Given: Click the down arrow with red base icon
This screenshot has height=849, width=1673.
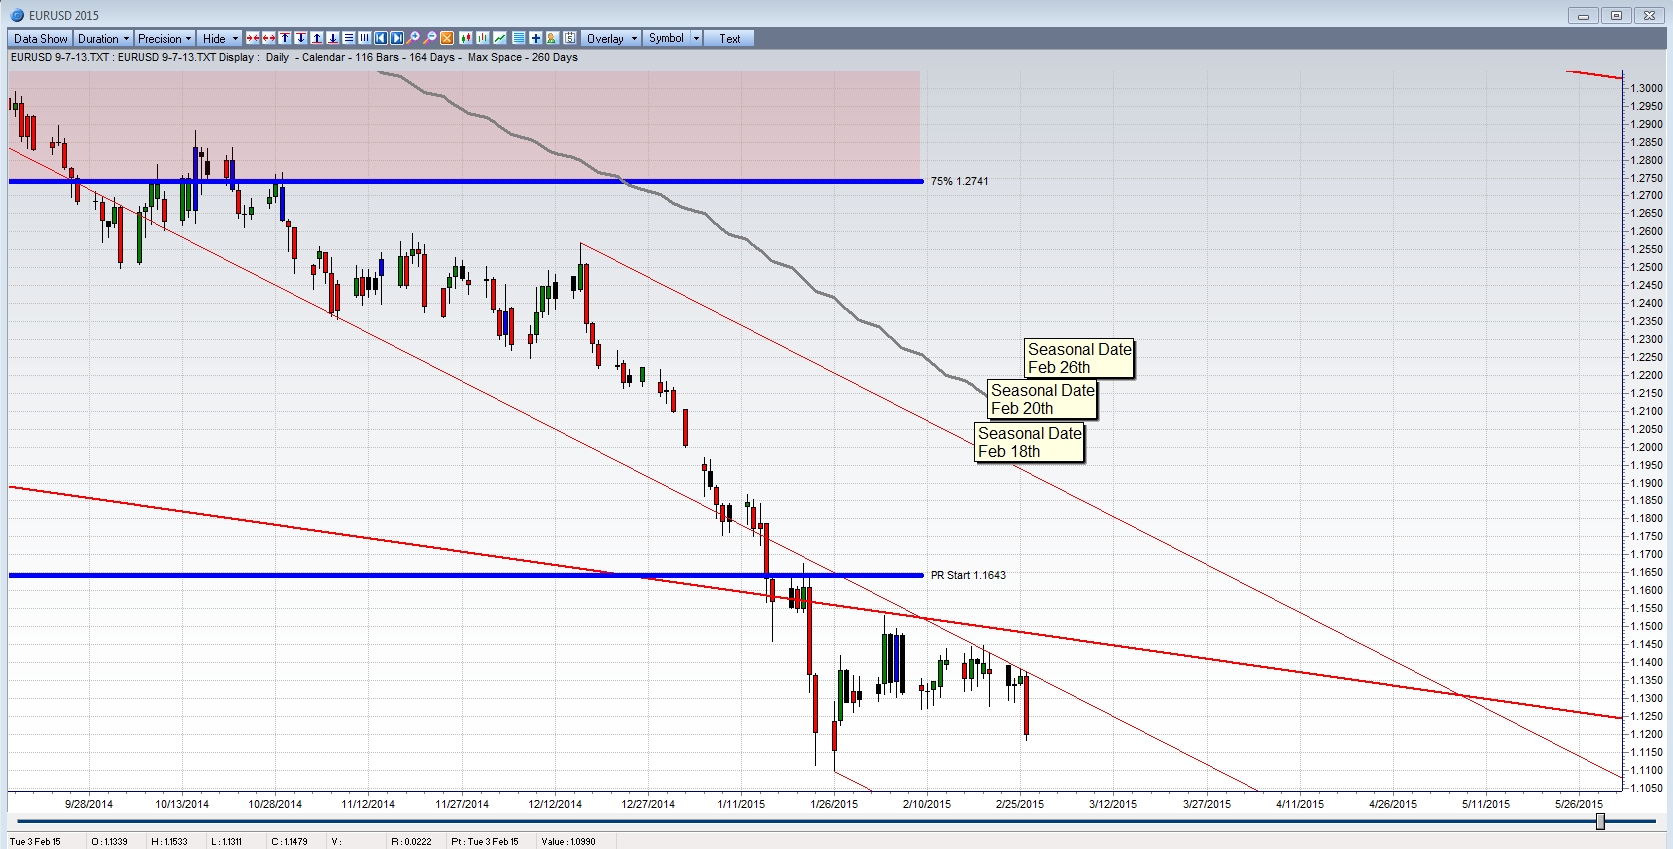Looking at the screenshot, I should (x=333, y=38).
